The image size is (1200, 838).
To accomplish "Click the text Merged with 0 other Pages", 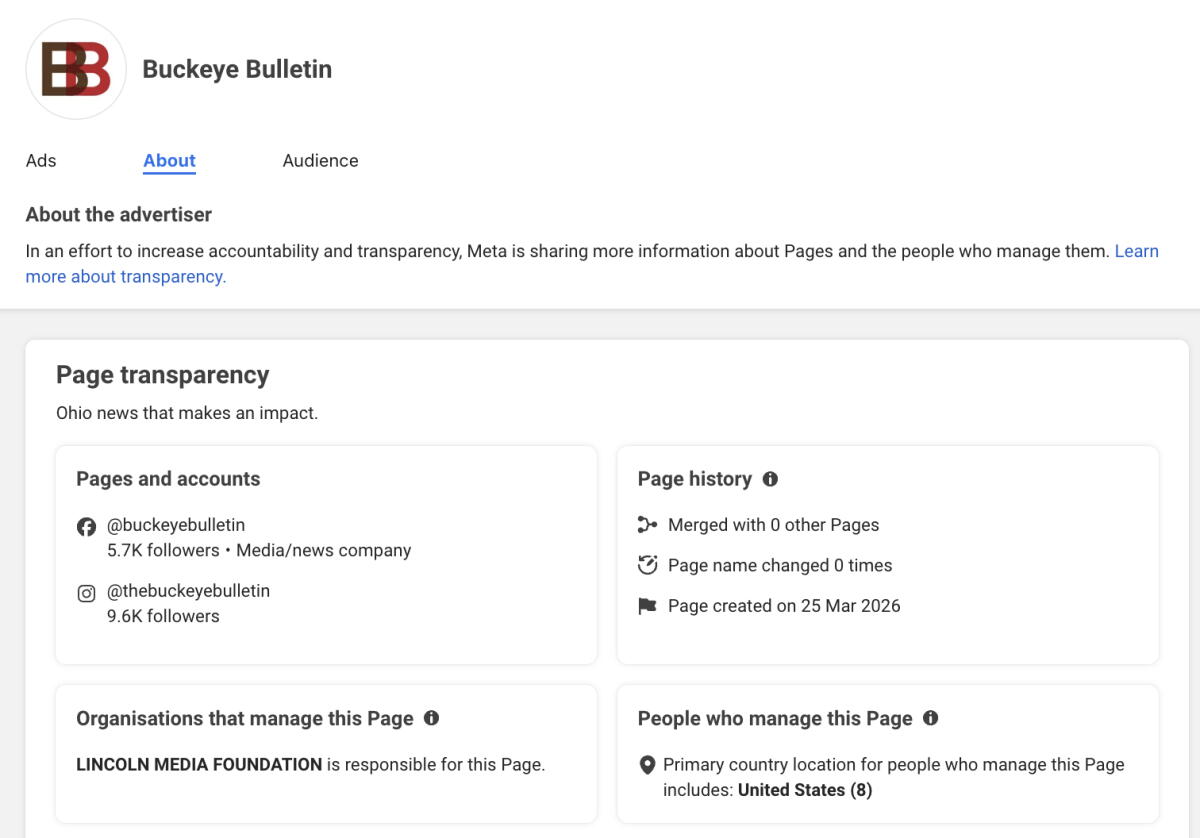I will point(774,525).
